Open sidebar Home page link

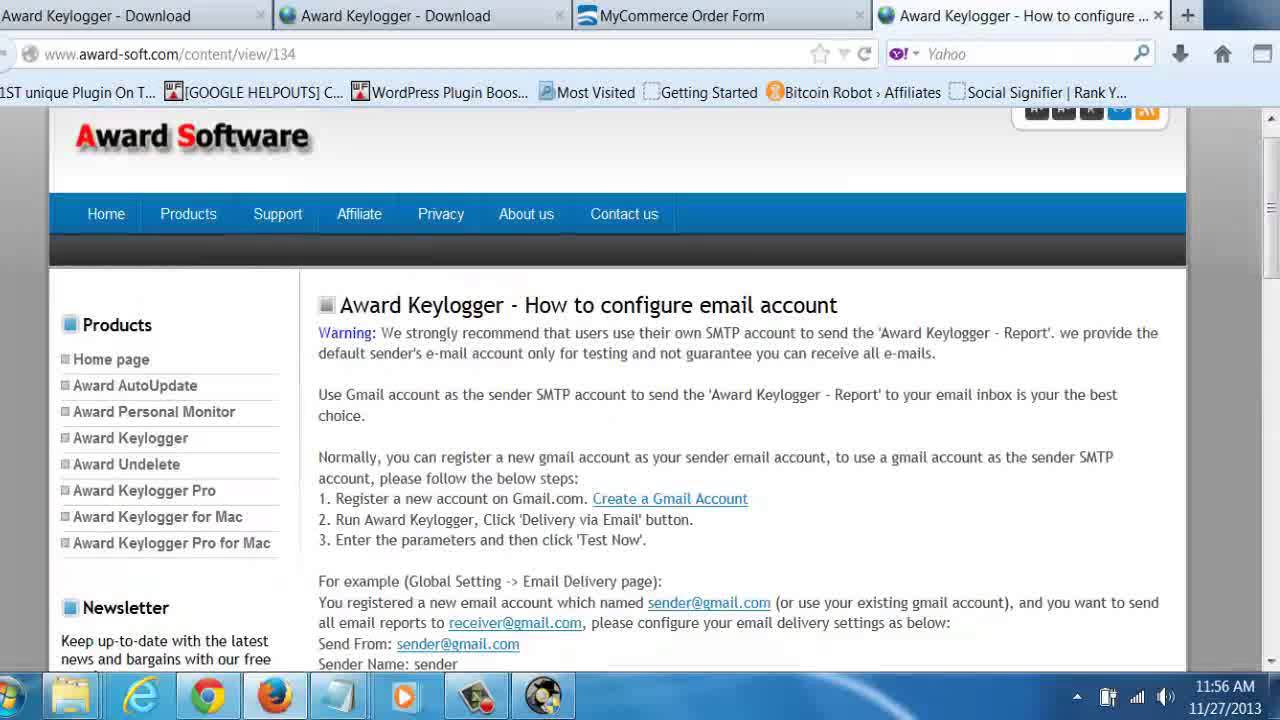[x=111, y=359]
